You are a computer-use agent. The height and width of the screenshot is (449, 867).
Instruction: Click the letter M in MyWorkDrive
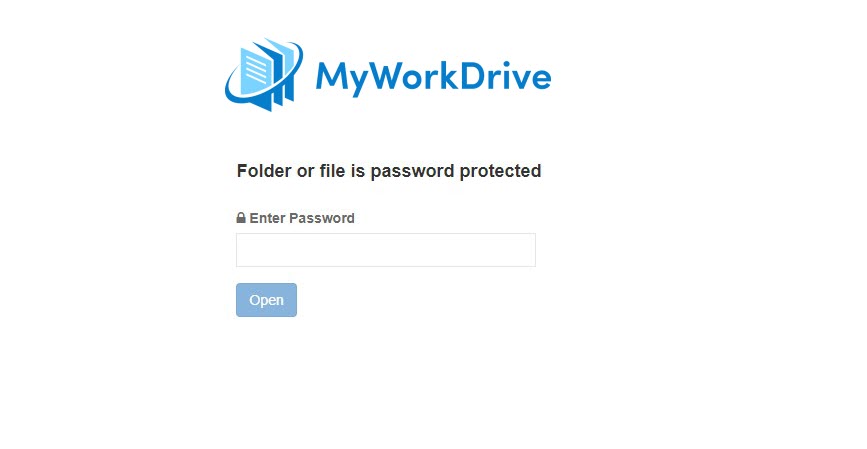(x=332, y=75)
